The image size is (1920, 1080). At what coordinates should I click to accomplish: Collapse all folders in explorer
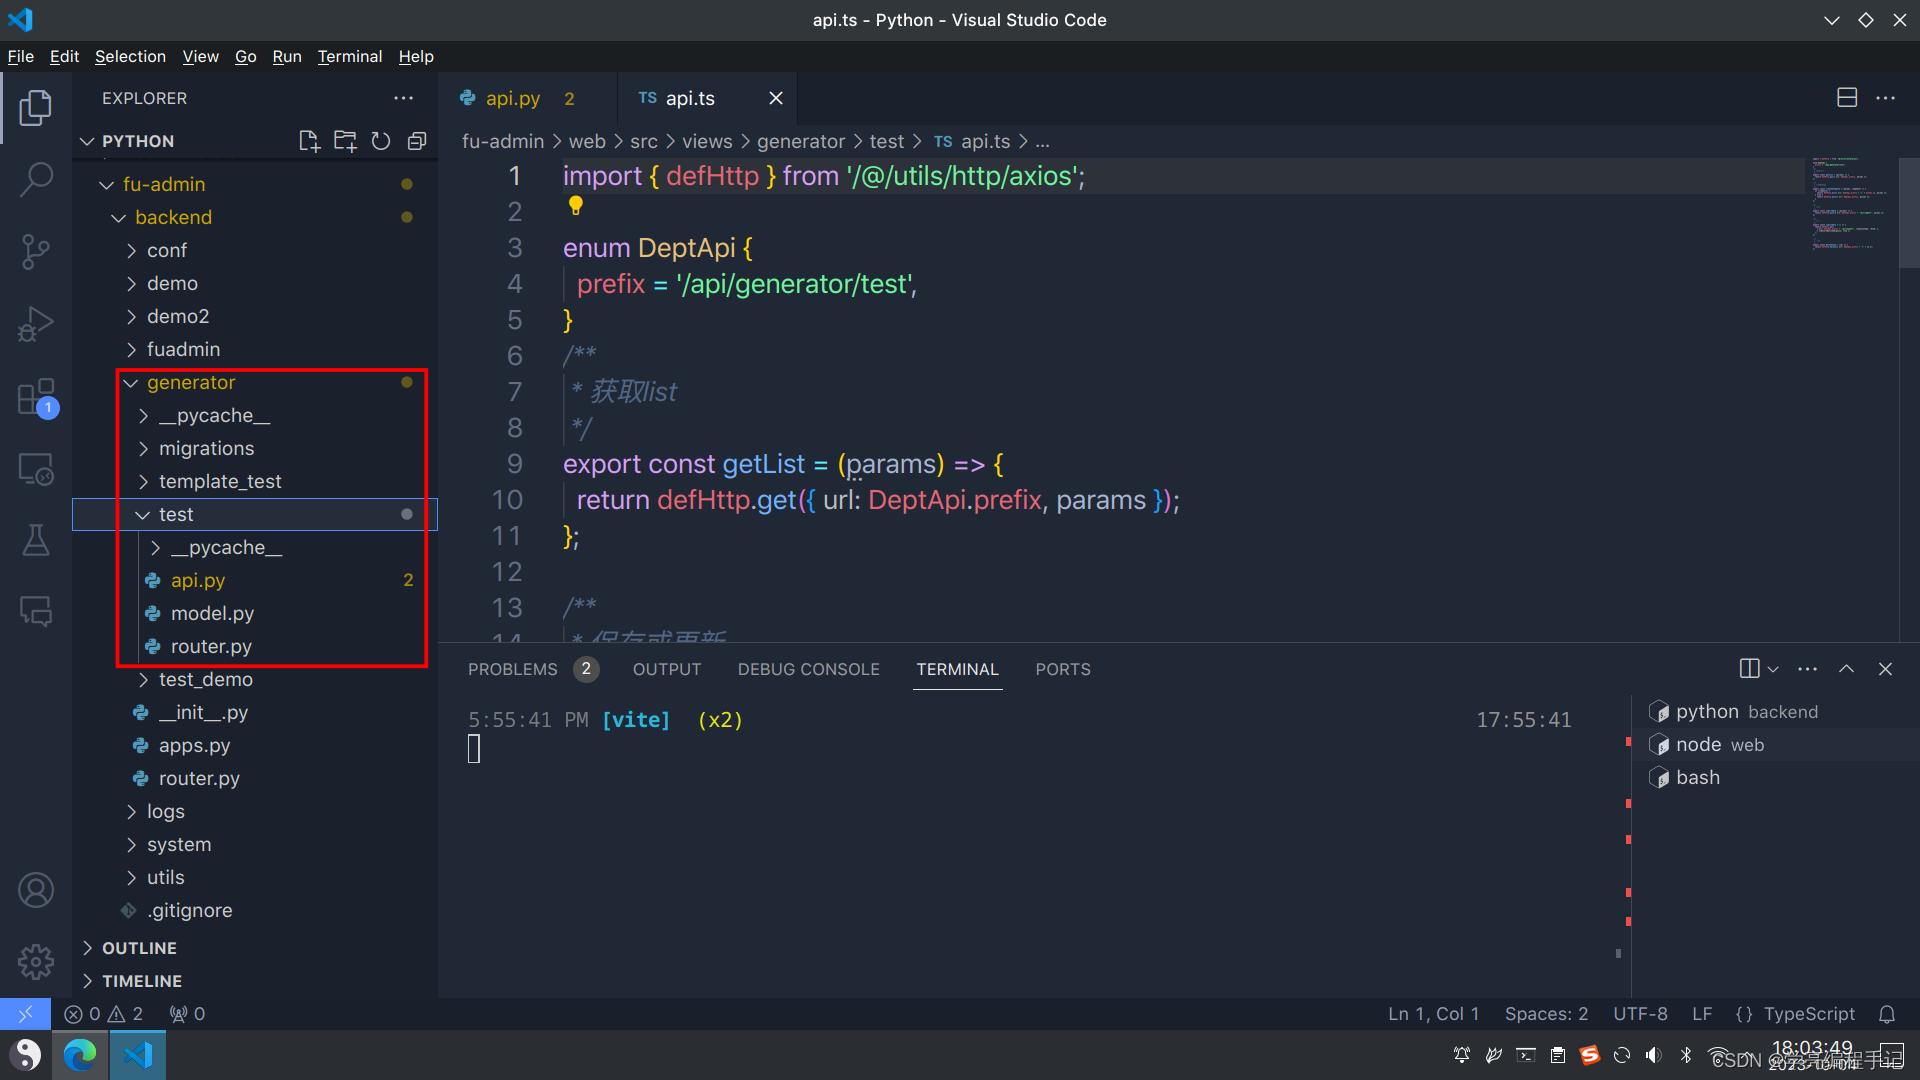pyautogui.click(x=417, y=141)
